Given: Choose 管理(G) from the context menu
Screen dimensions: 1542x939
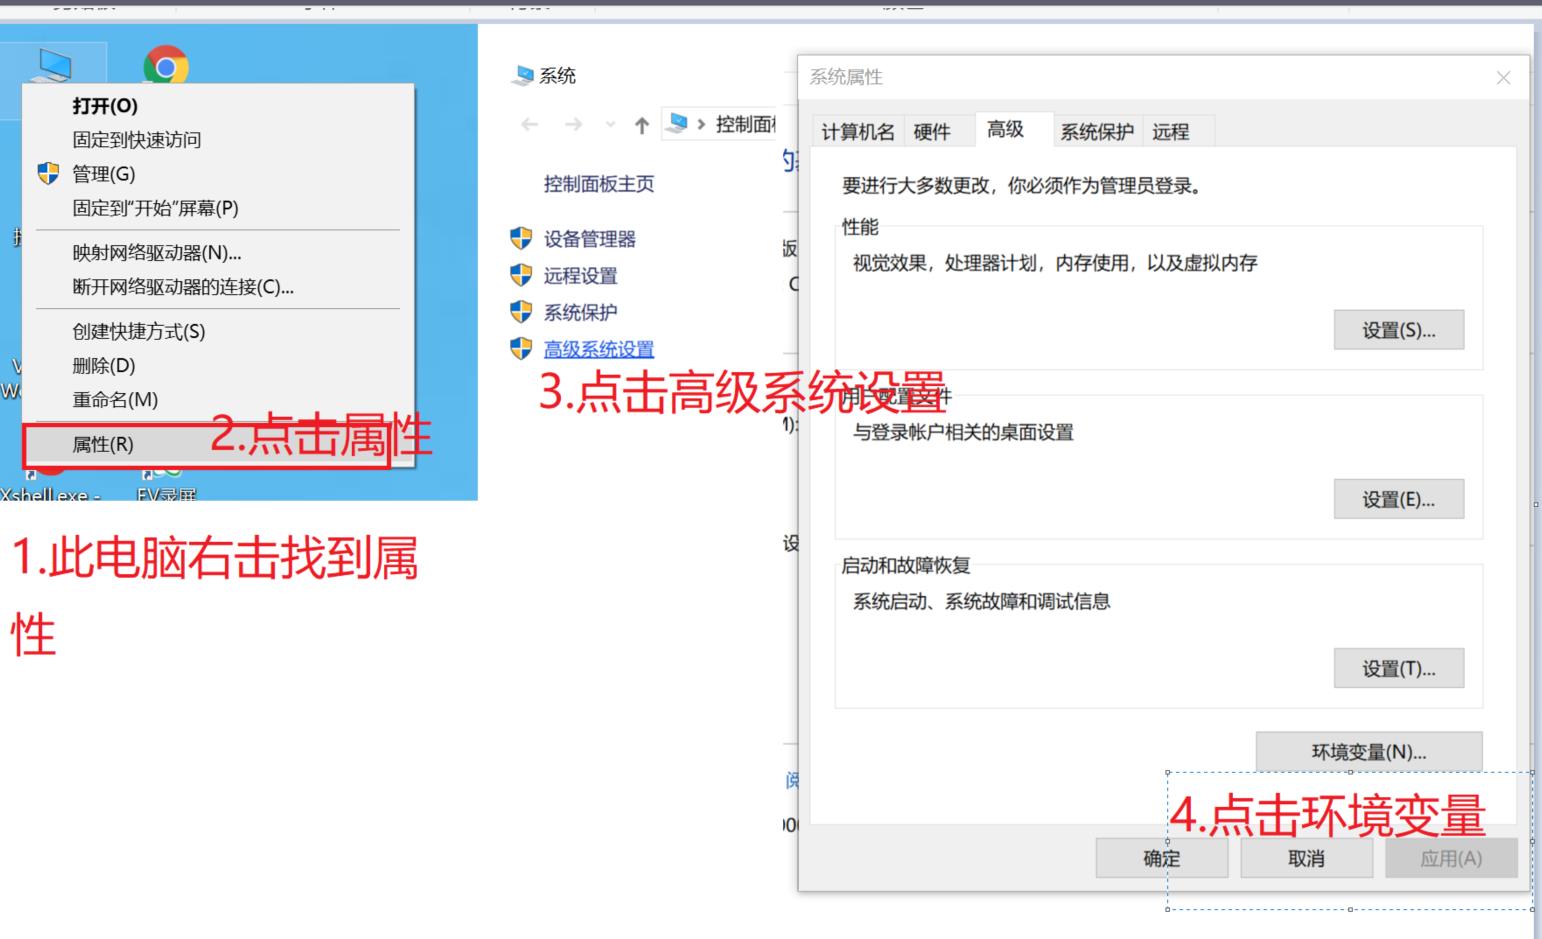Looking at the screenshot, I should 217,174.
